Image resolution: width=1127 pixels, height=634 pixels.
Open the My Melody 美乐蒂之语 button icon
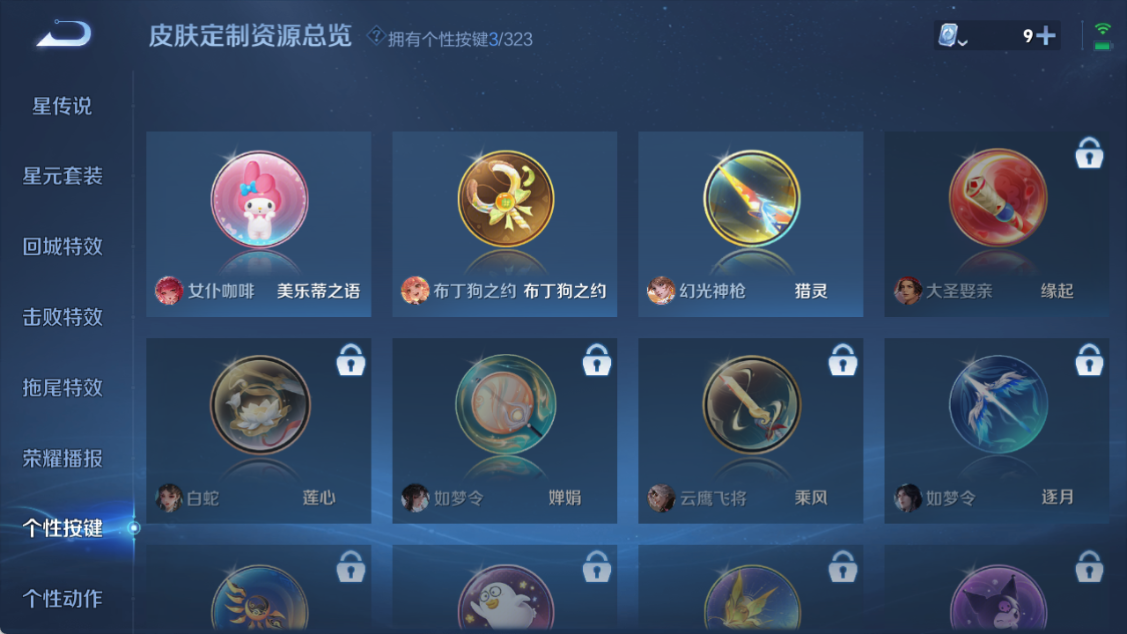click(259, 199)
